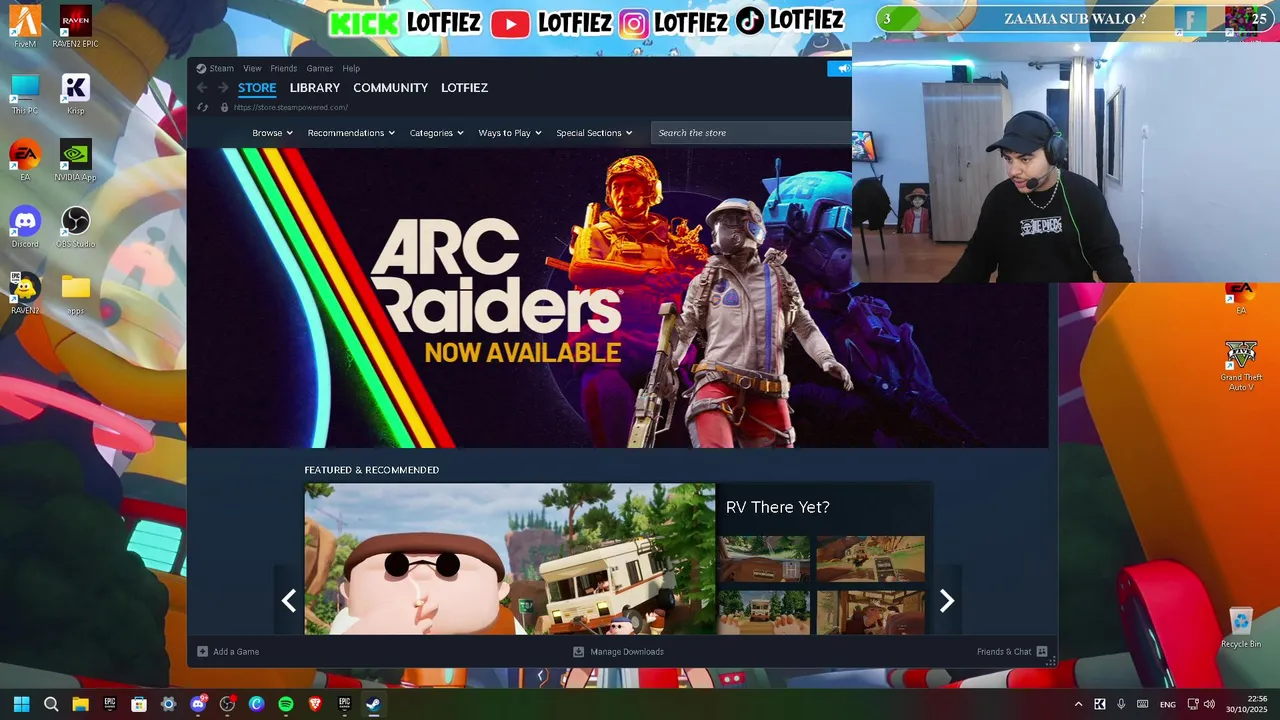Switch to the LIBRARY tab
This screenshot has width=1280, height=720.
(315, 88)
